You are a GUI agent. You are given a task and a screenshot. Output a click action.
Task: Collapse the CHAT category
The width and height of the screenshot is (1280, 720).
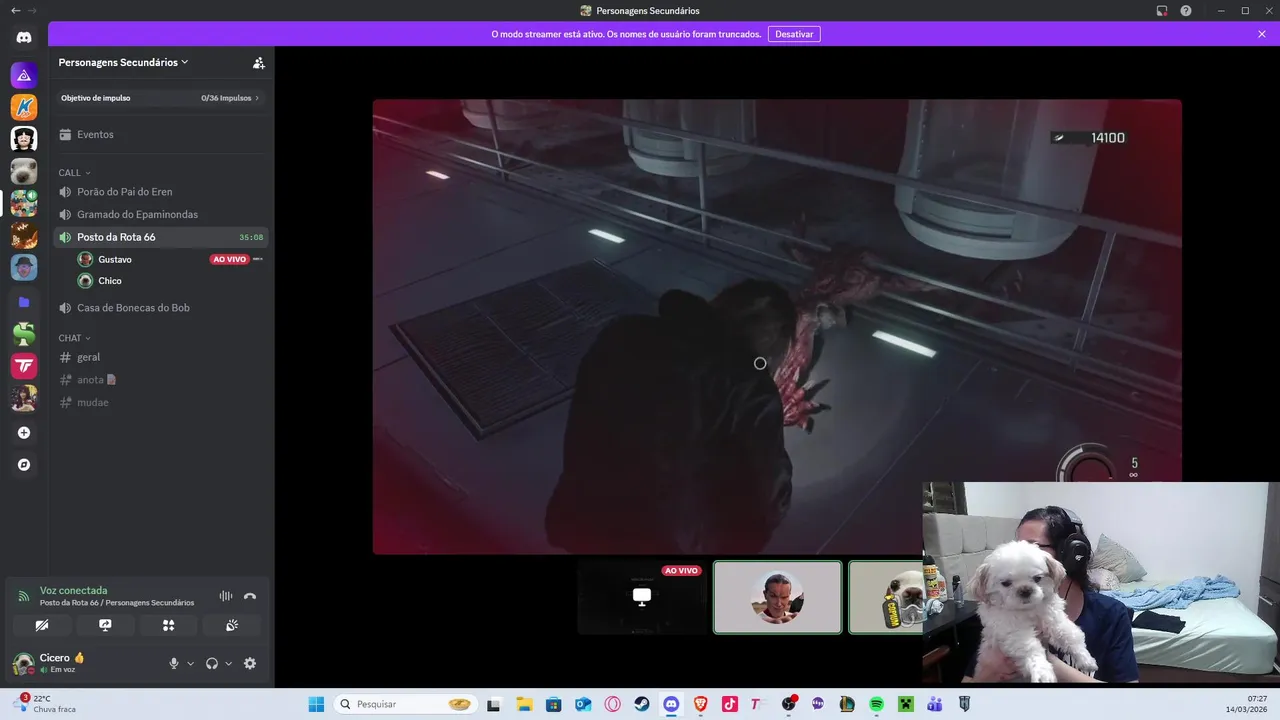tap(74, 338)
